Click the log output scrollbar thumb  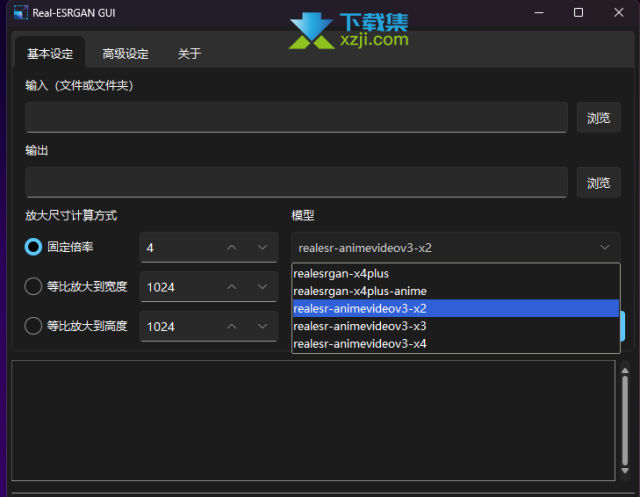click(625, 420)
